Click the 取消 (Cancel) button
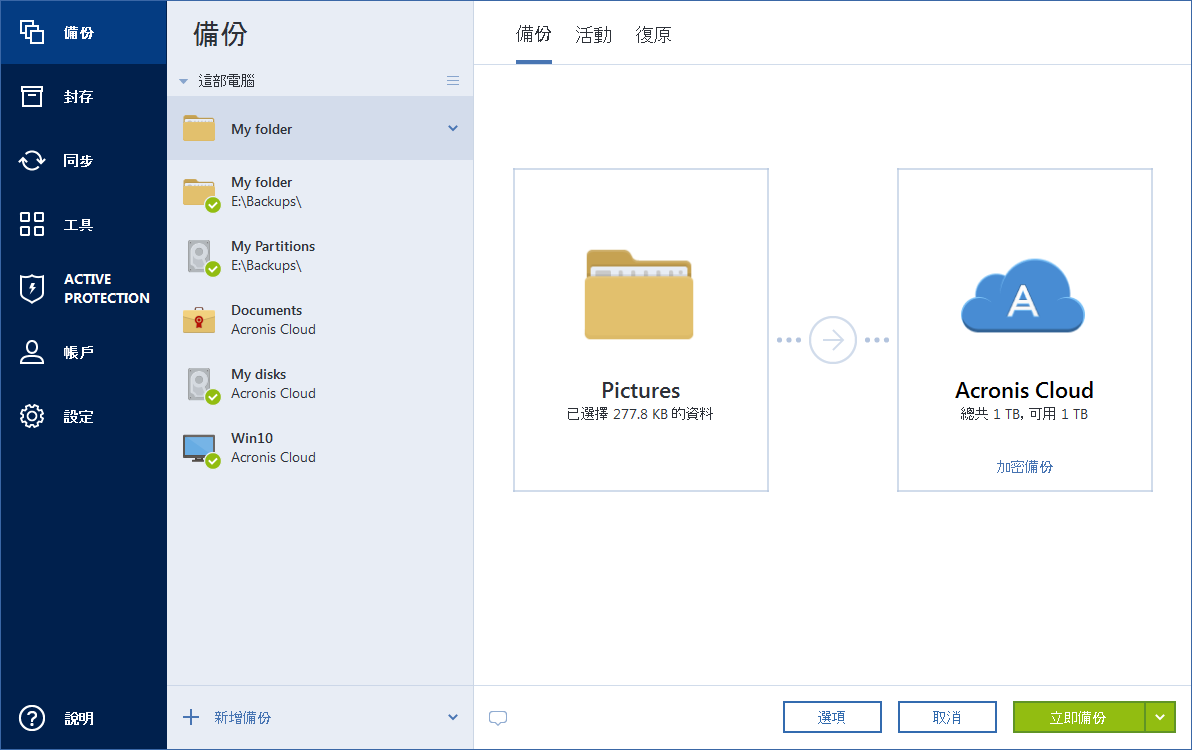Image resolution: width=1192 pixels, height=750 pixels. (947, 717)
